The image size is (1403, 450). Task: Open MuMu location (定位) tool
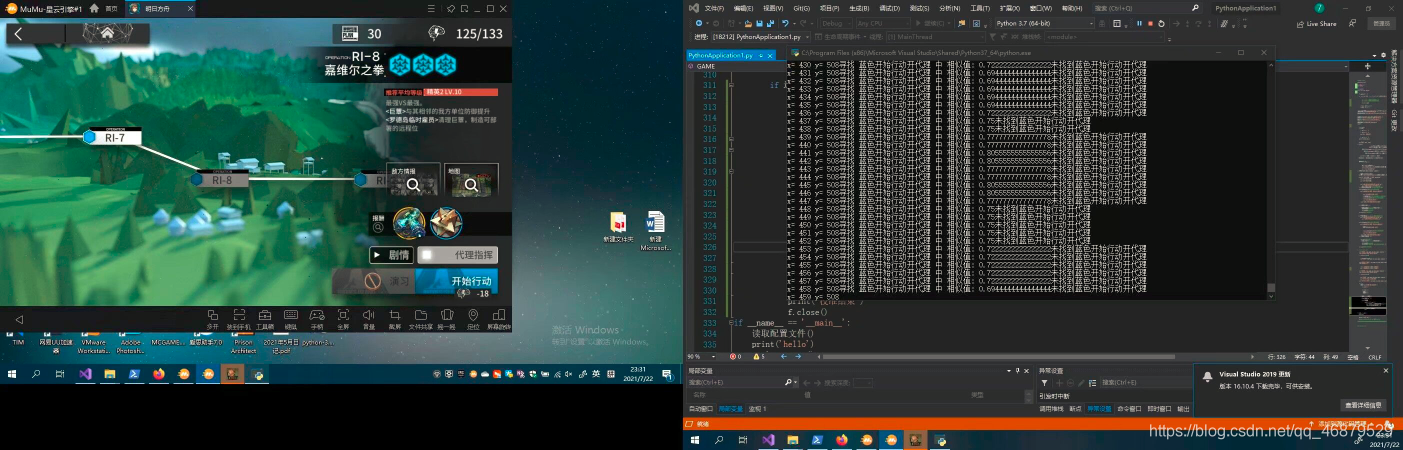(473, 318)
